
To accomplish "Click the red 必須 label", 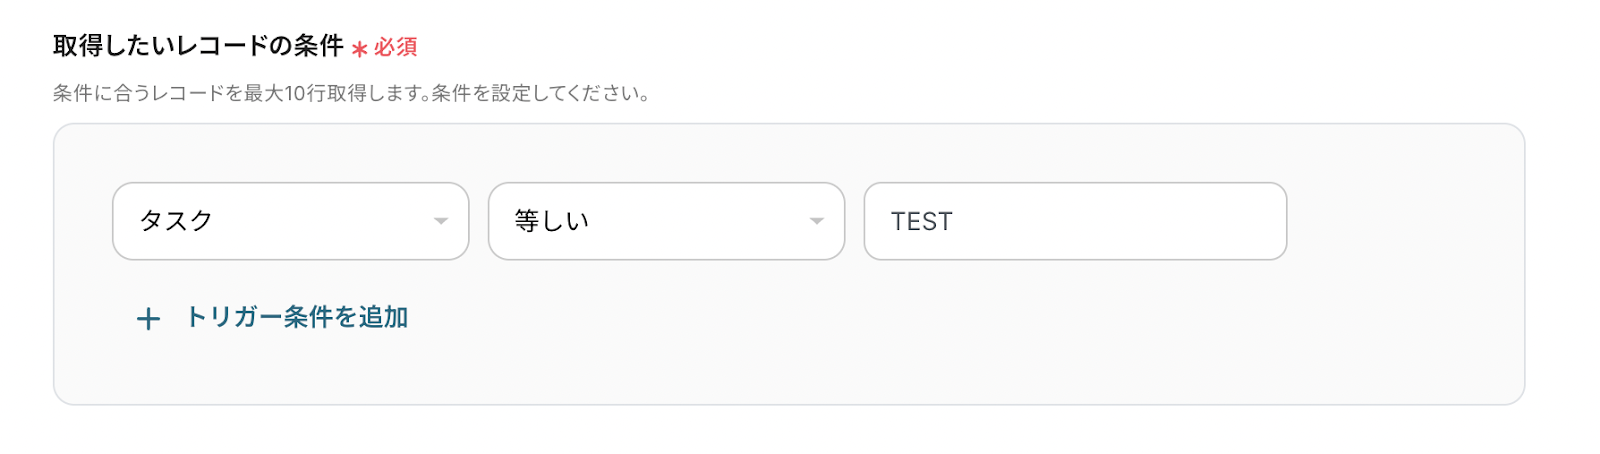I will (x=396, y=47).
